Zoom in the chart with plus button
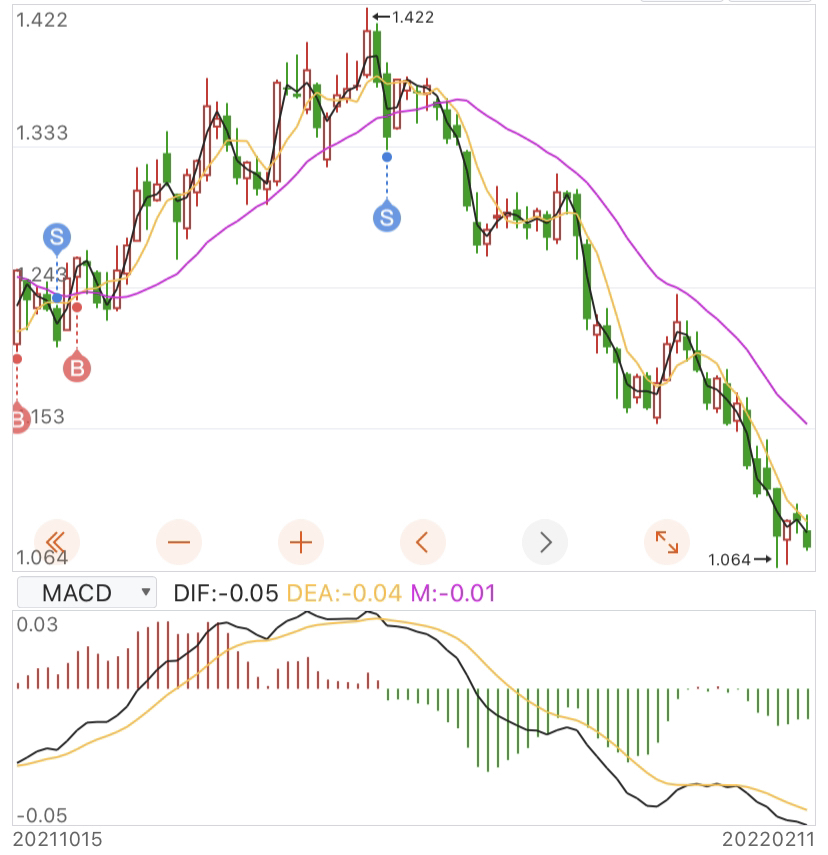The width and height of the screenshot is (828, 855). pyautogui.click(x=301, y=543)
